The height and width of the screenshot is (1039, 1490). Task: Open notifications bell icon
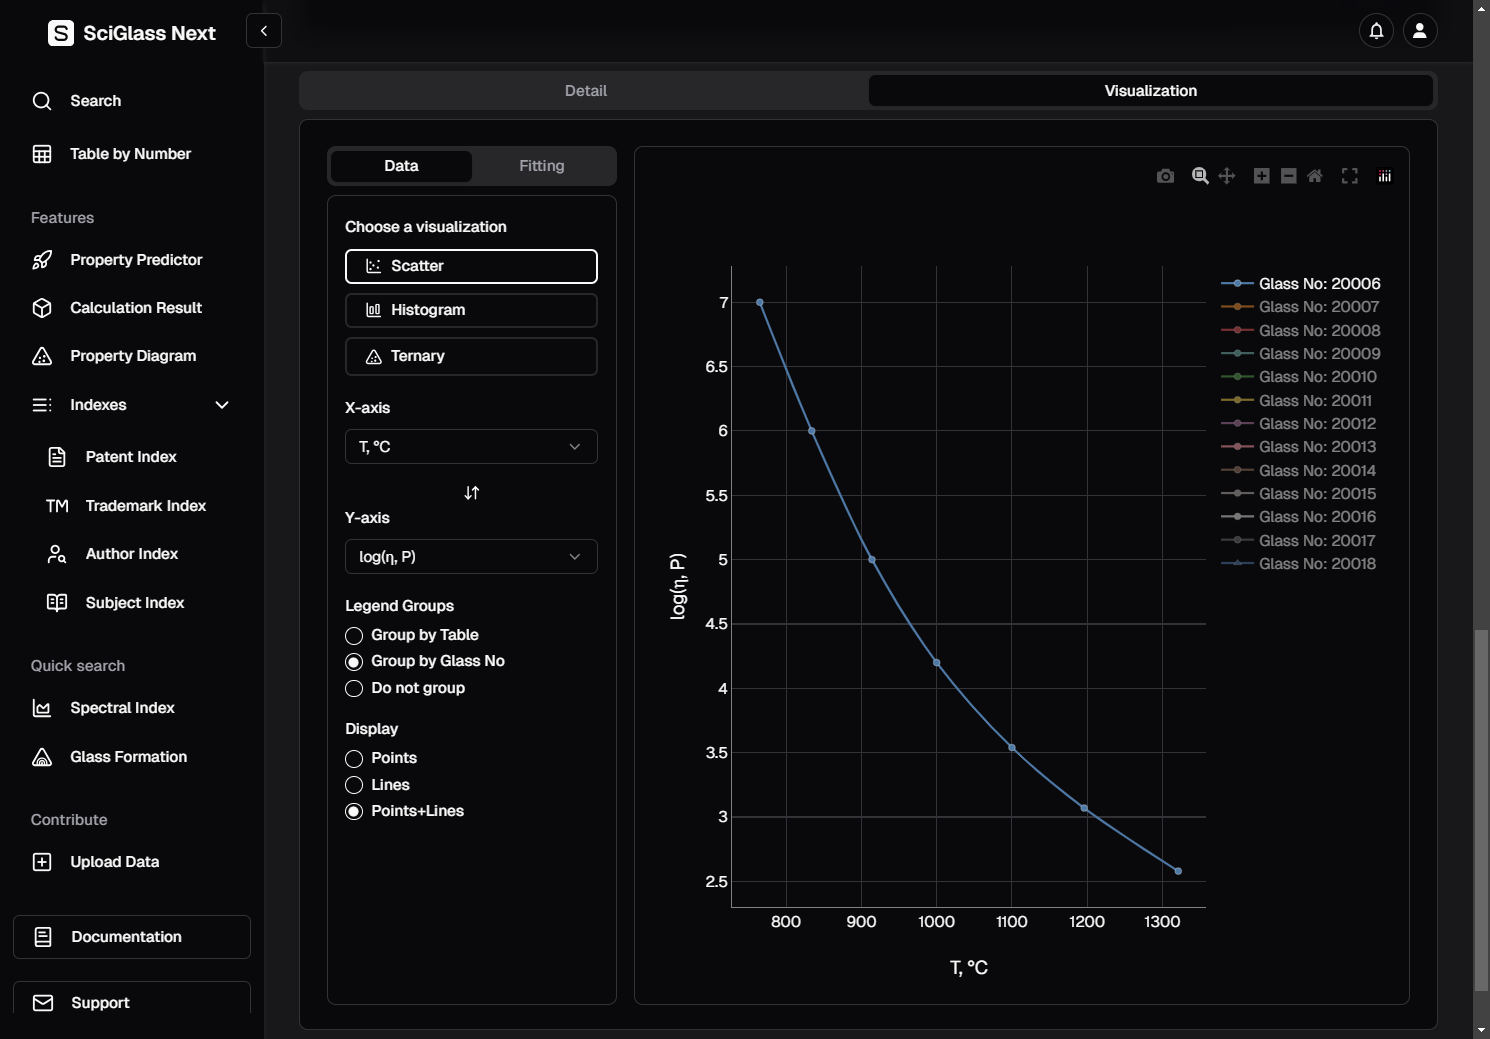(1376, 31)
